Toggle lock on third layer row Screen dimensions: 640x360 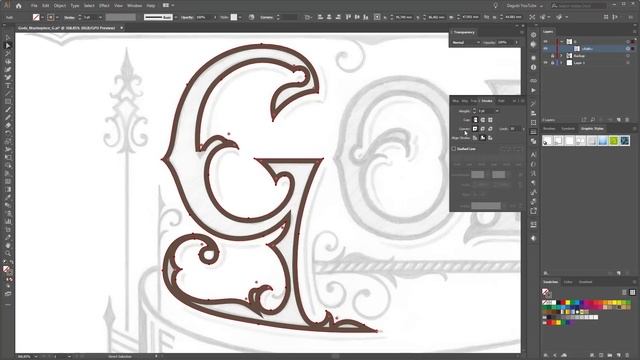(x=553, y=56)
